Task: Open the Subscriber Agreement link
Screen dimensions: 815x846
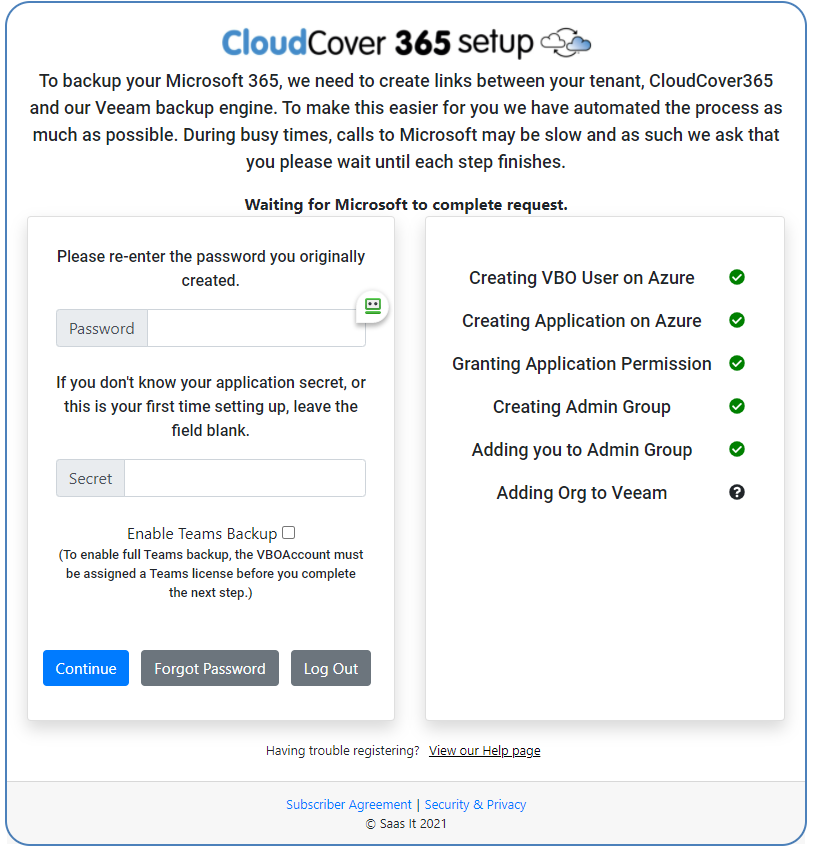Action: tap(348, 804)
